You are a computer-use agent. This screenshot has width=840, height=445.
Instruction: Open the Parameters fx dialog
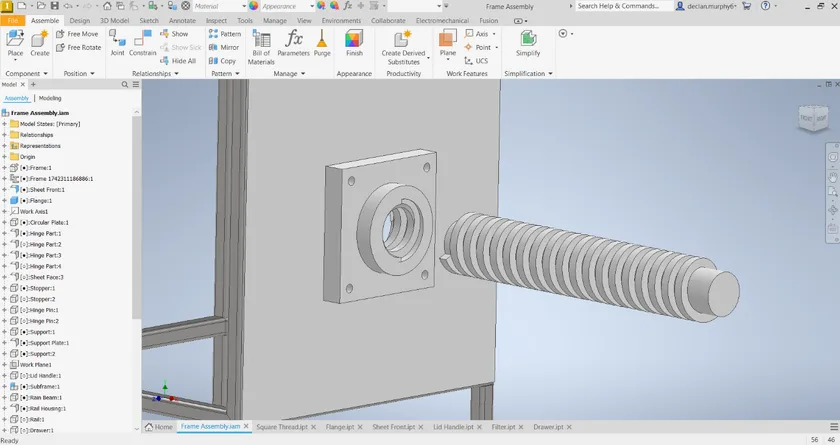(x=294, y=43)
